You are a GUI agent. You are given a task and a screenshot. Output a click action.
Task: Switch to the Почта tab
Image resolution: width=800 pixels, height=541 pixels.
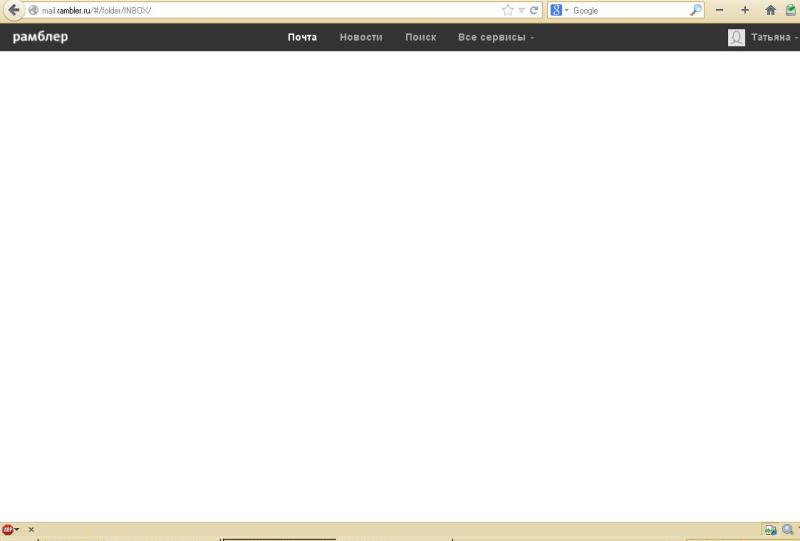[x=302, y=37]
